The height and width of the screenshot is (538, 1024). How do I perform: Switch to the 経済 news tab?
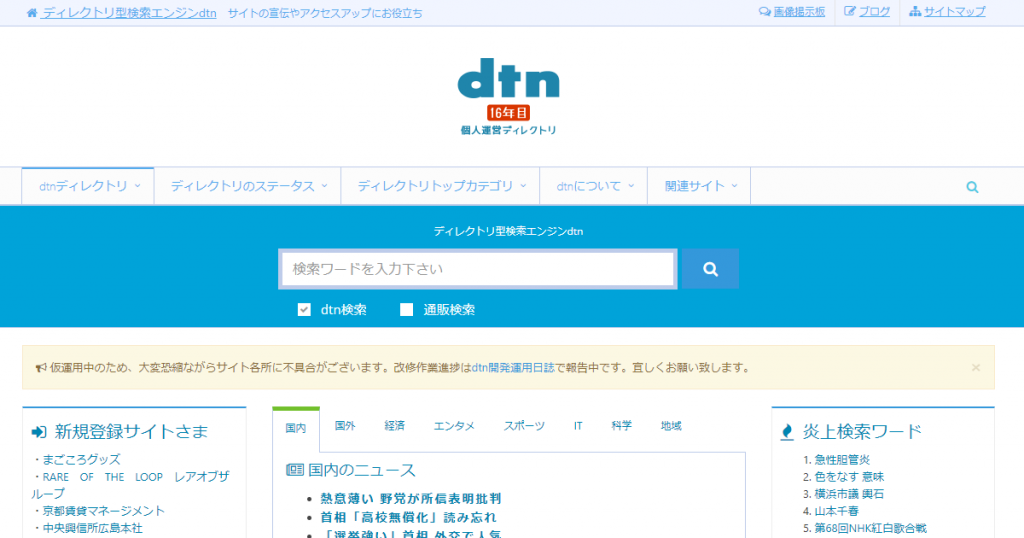[x=394, y=426]
